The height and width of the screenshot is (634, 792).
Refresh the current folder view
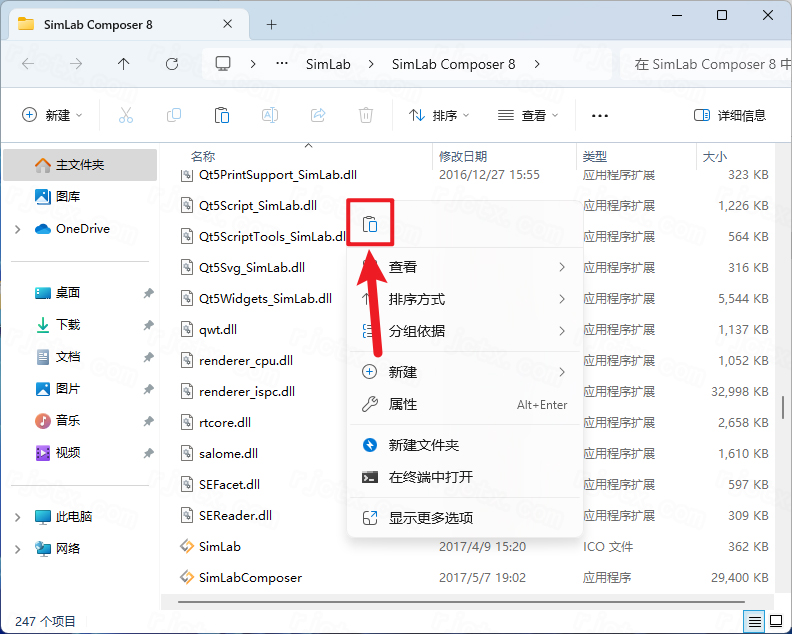point(172,64)
